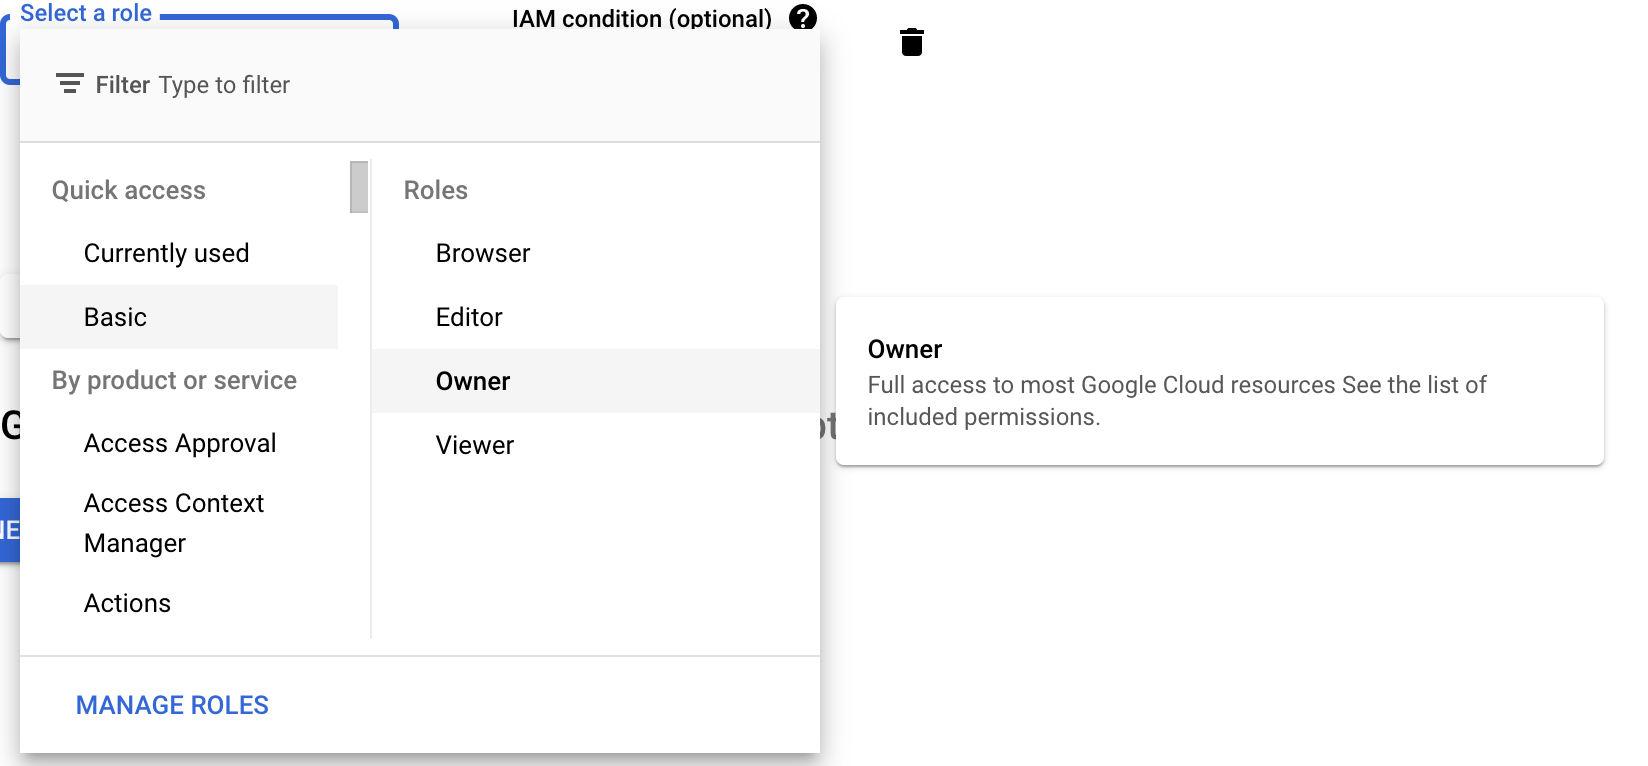This screenshot has width=1648, height=766.
Task: Click the Owner tooltip title
Action: click(x=905, y=349)
